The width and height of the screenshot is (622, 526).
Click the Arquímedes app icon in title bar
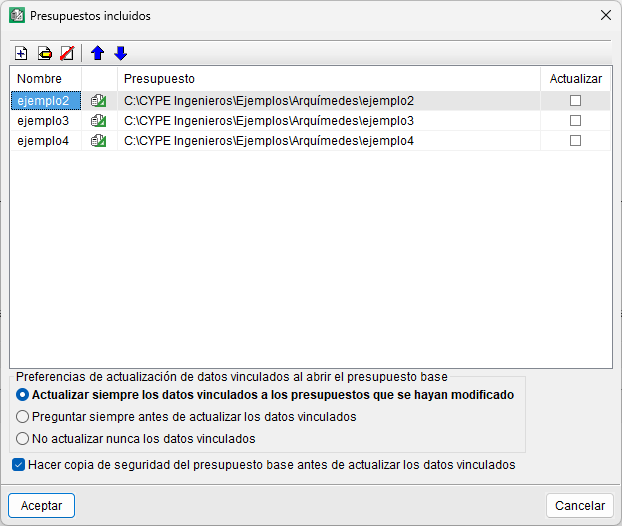17,15
